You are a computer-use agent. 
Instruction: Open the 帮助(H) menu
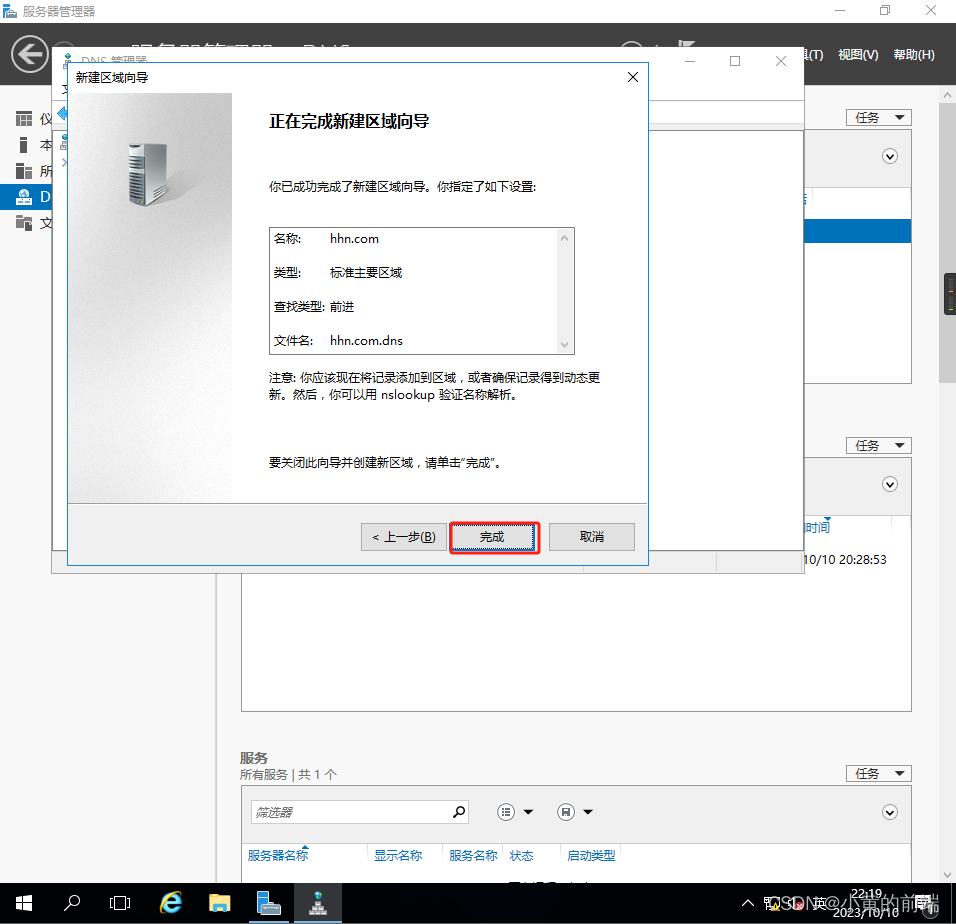913,55
